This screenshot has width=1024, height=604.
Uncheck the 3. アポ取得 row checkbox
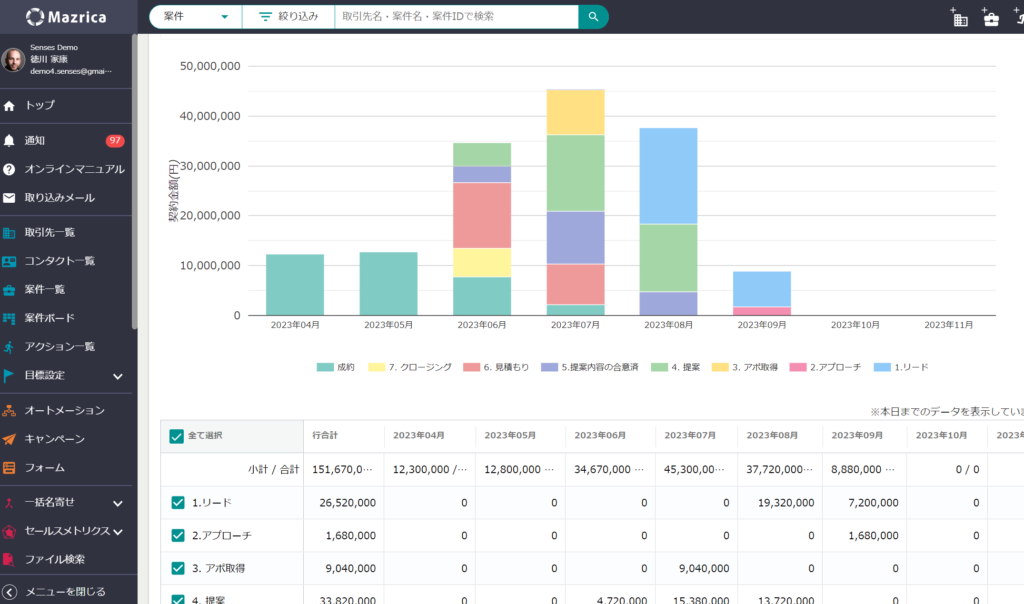click(x=178, y=568)
